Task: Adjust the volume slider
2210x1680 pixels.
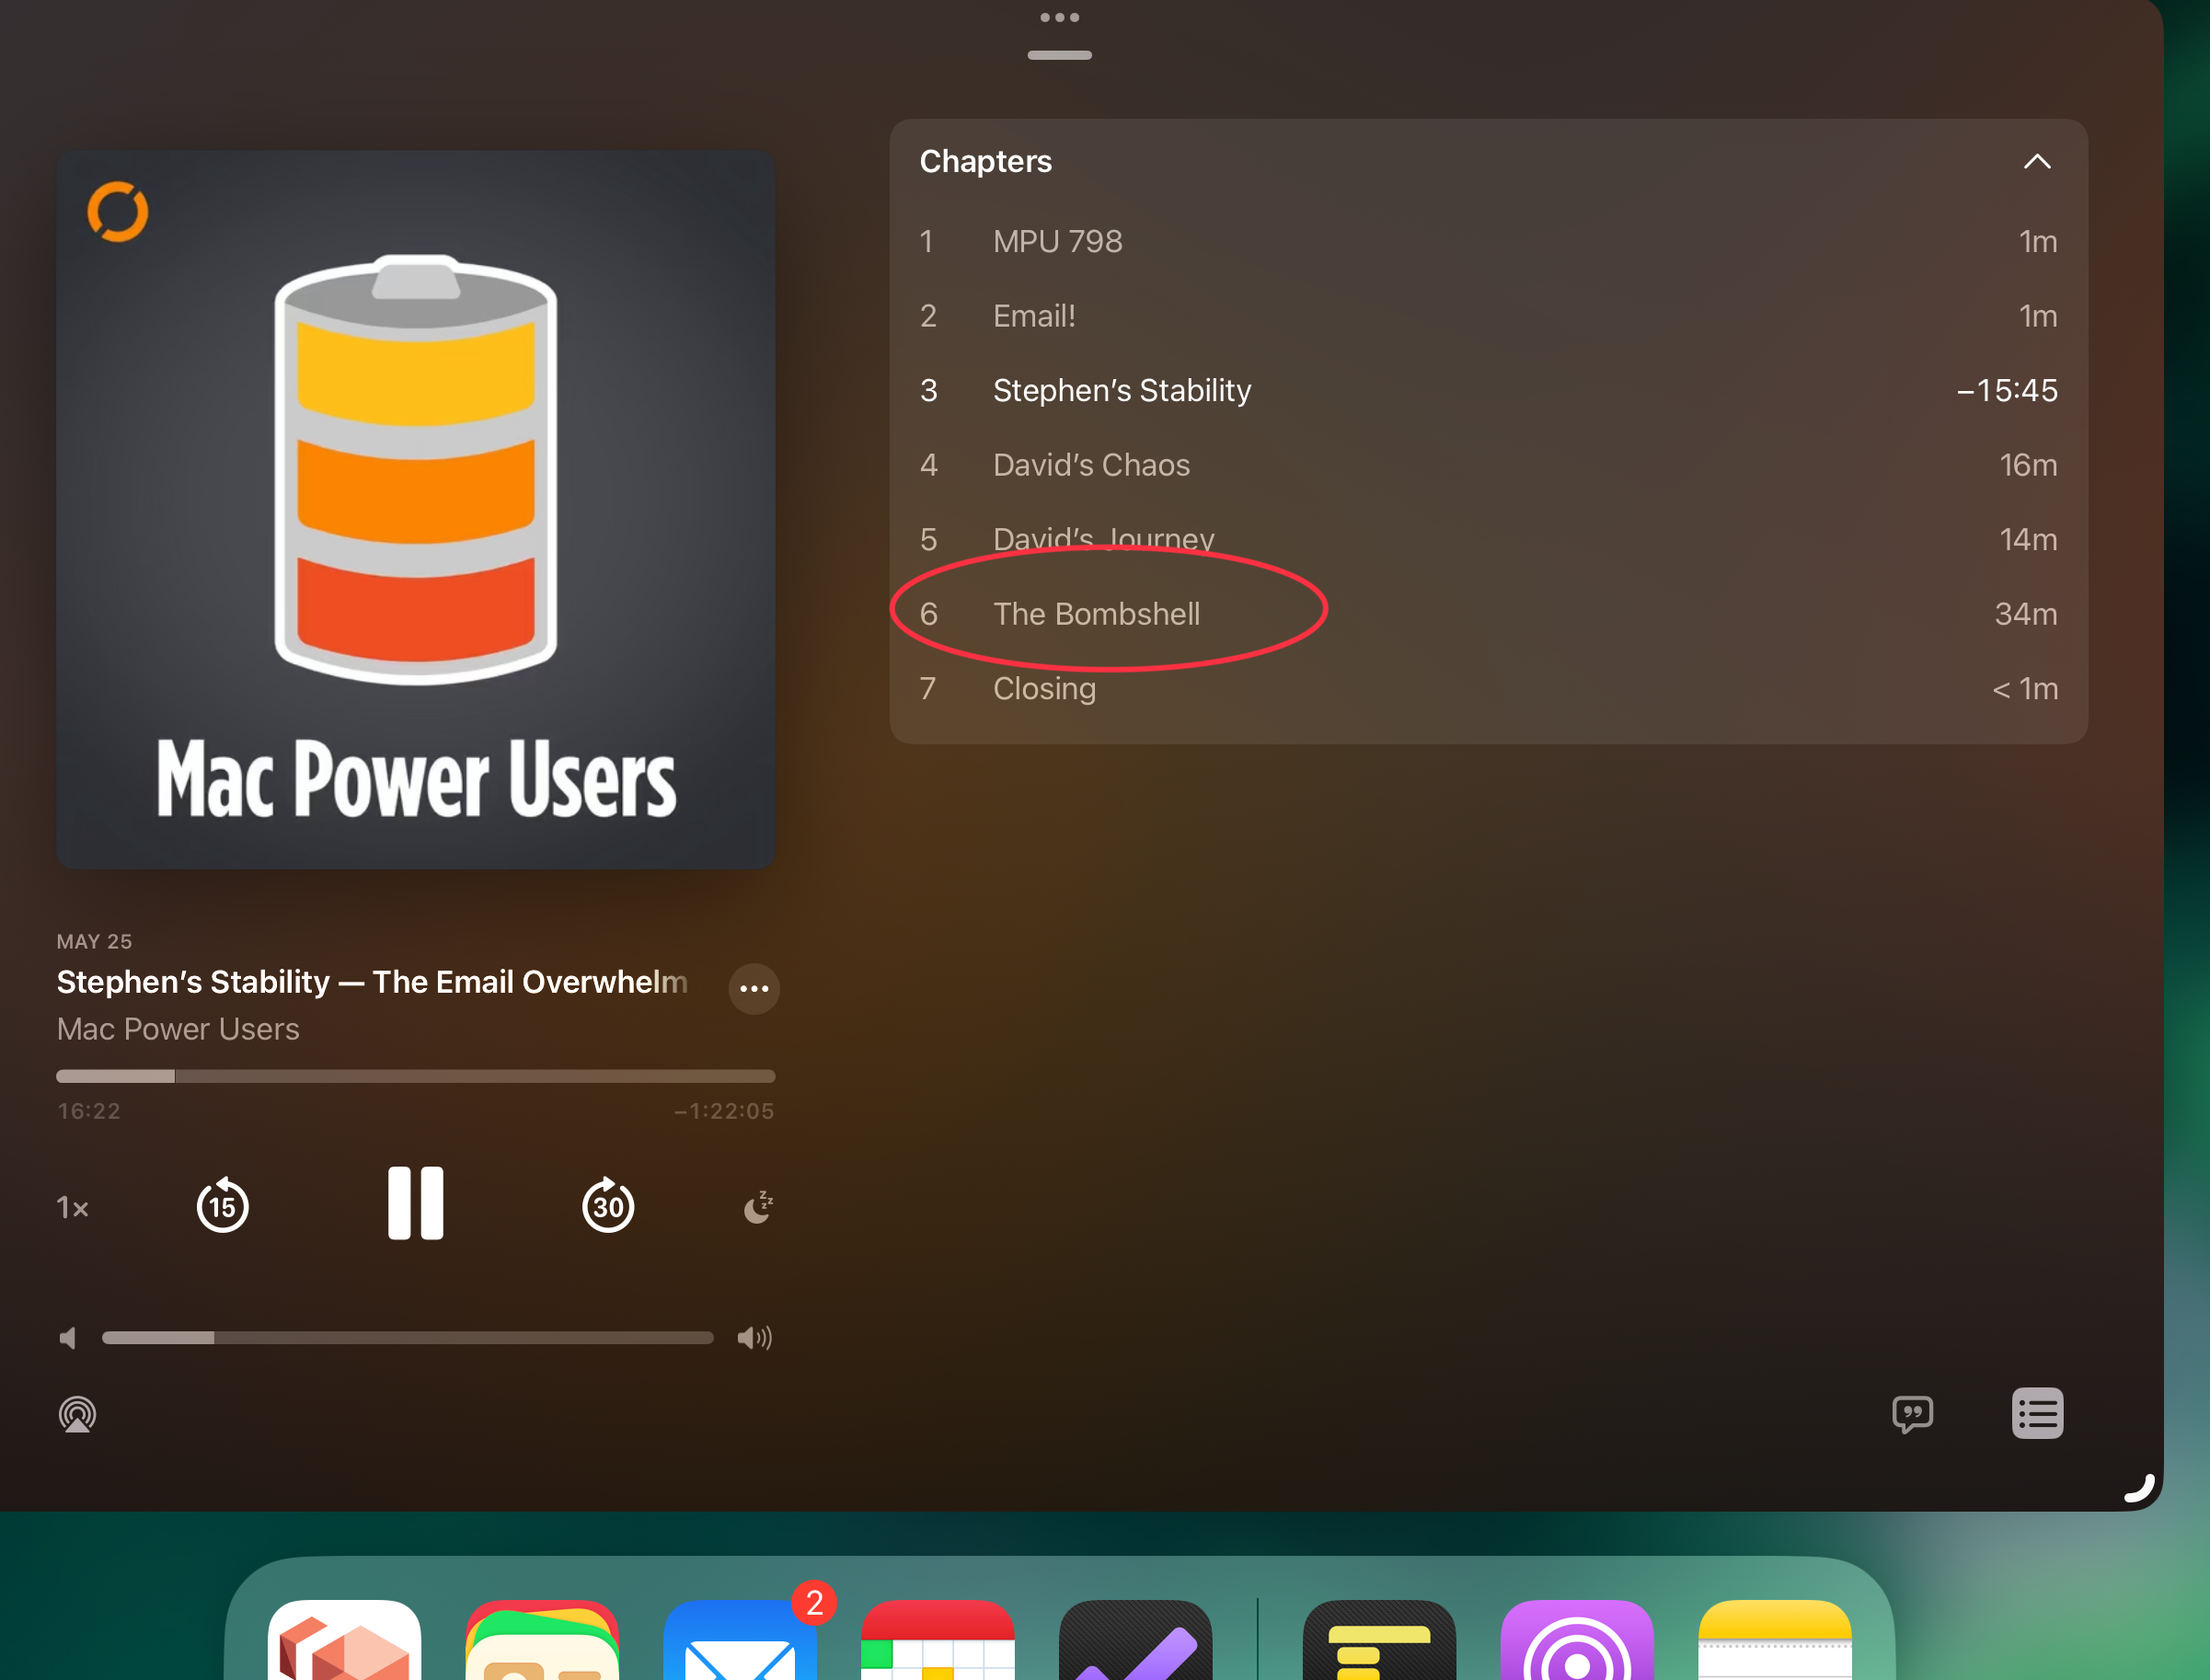Action: [407, 1338]
